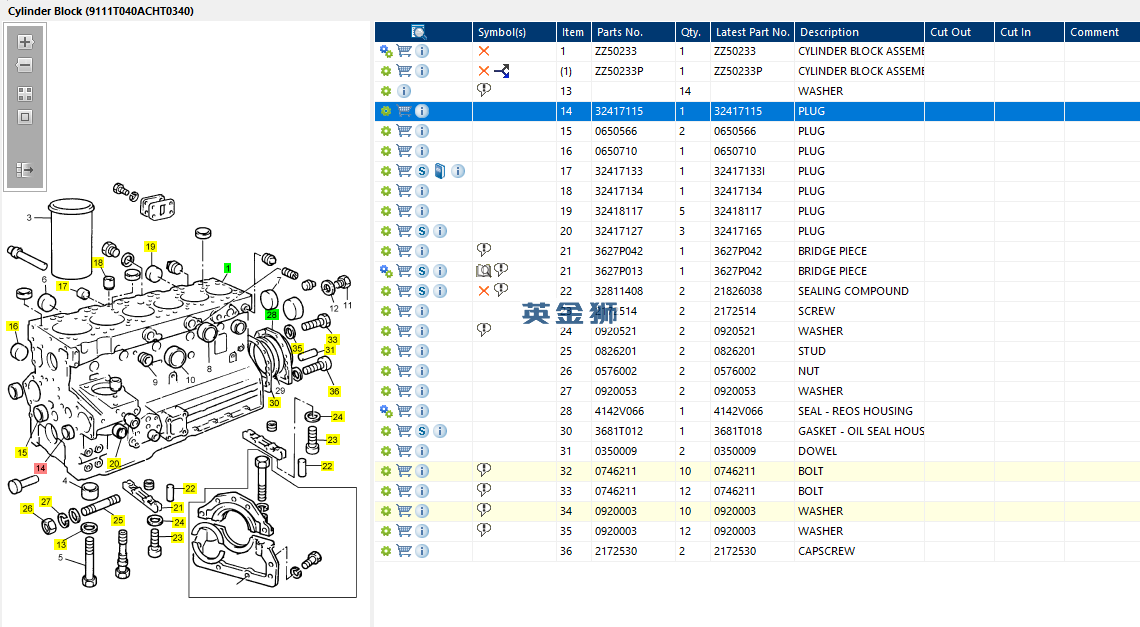Screen dimensions: 1140x627
Task: Open the S supersession icon for part 32417133
Action: coord(422,171)
